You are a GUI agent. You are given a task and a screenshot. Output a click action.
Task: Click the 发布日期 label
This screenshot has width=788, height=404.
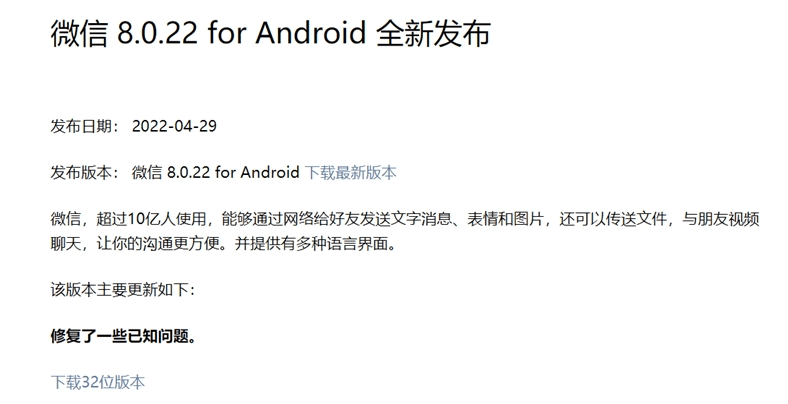[81, 126]
